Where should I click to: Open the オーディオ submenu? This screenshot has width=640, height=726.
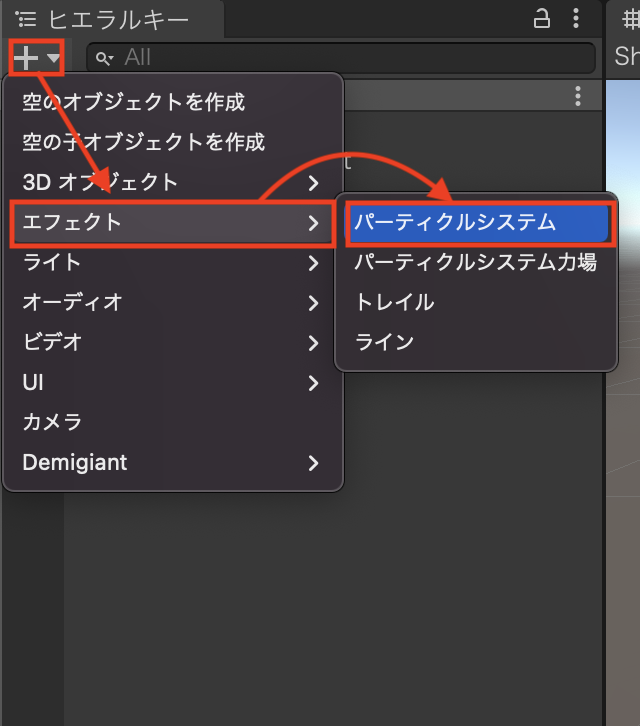tap(173, 302)
